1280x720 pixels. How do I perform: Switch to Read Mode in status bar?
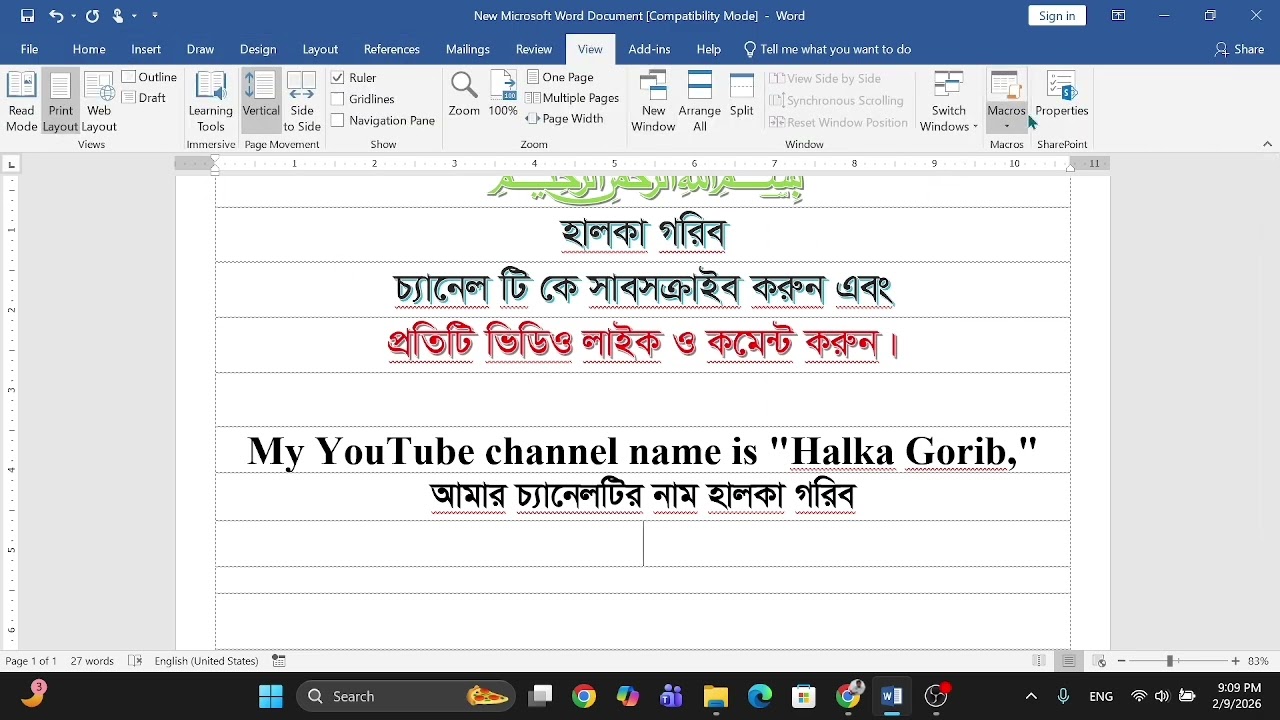pos(1040,661)
